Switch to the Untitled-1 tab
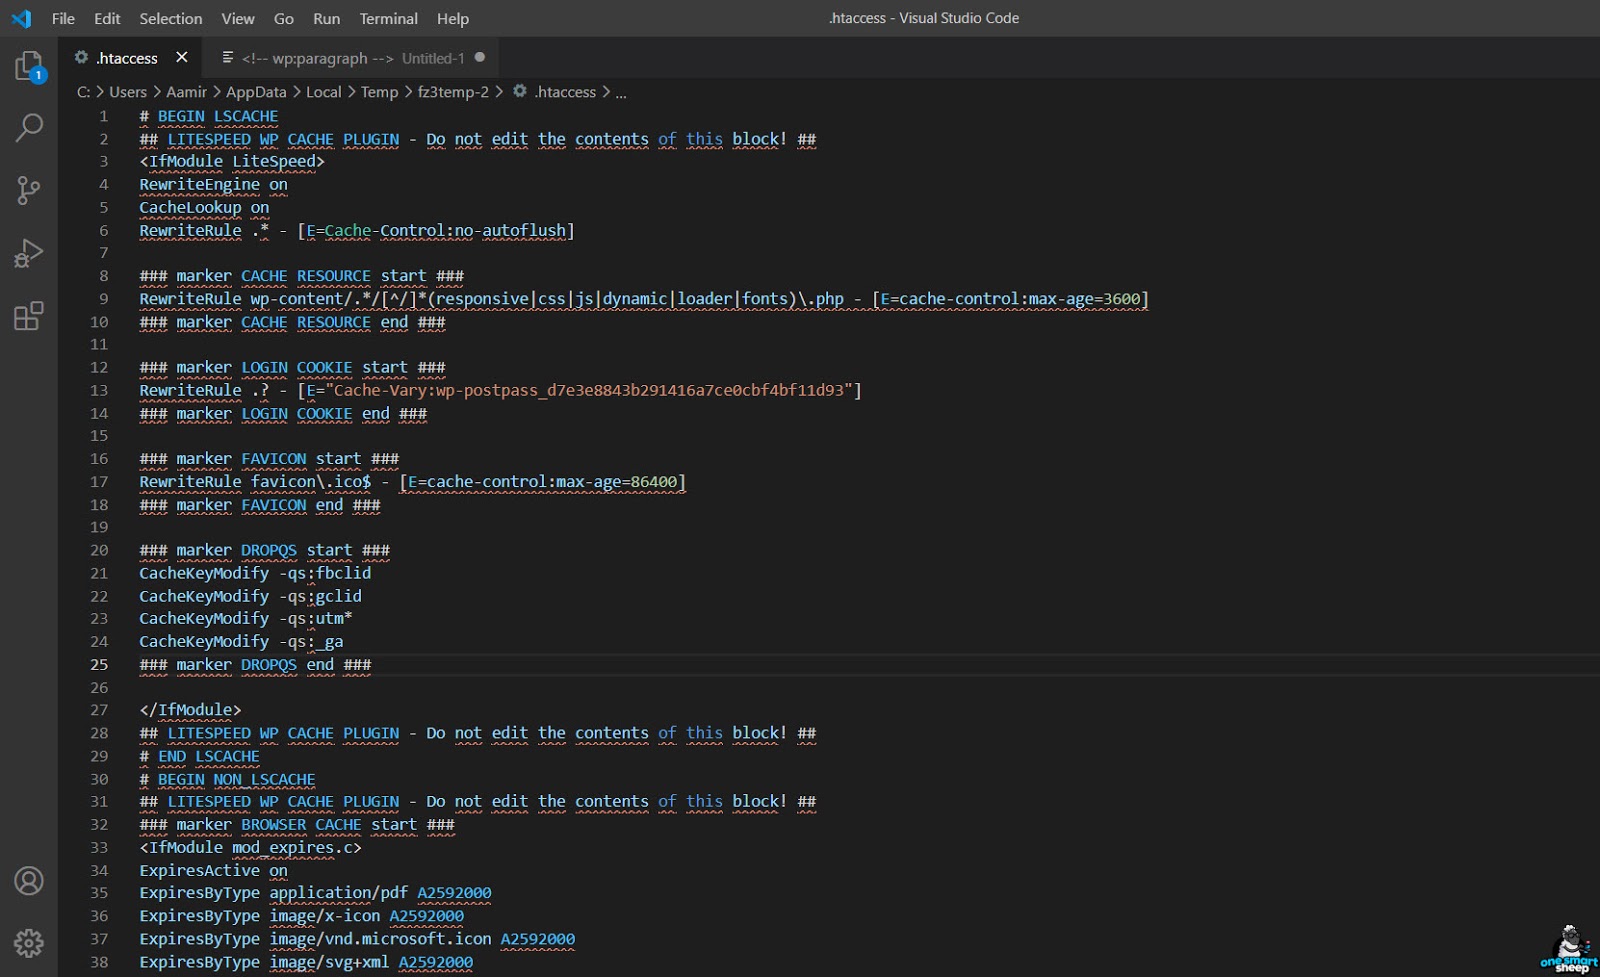 (350, 57)
